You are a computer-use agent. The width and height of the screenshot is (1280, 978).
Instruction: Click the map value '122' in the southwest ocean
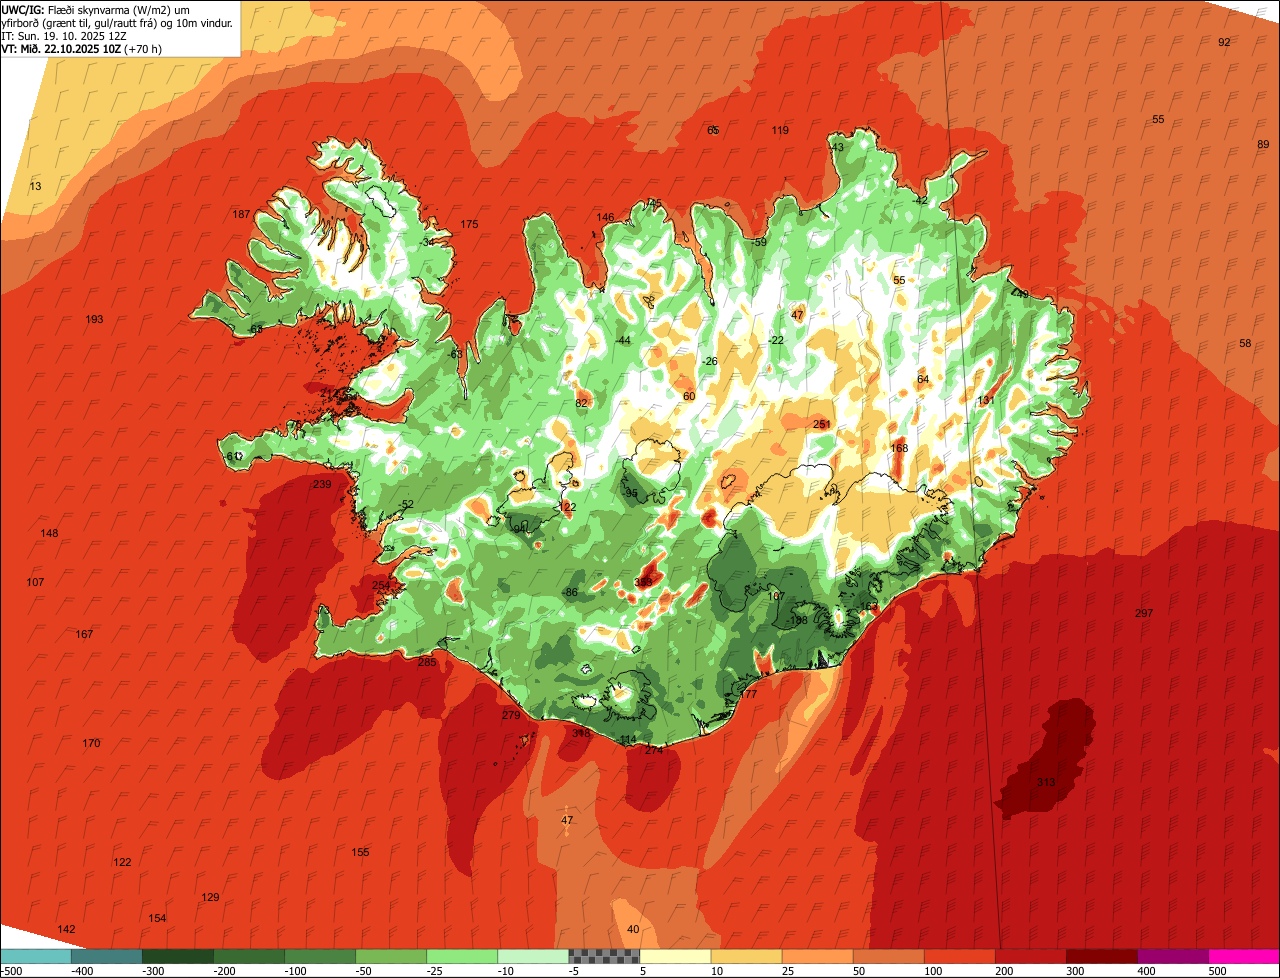tap(122, 862)
